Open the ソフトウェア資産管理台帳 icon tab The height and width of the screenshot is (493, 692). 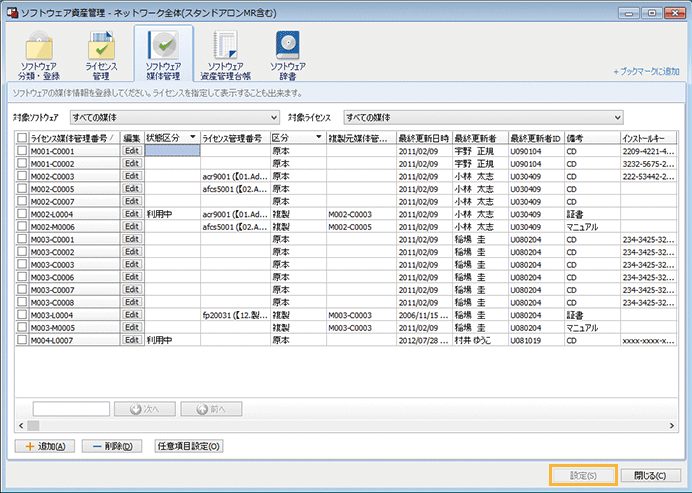(226, 55)
